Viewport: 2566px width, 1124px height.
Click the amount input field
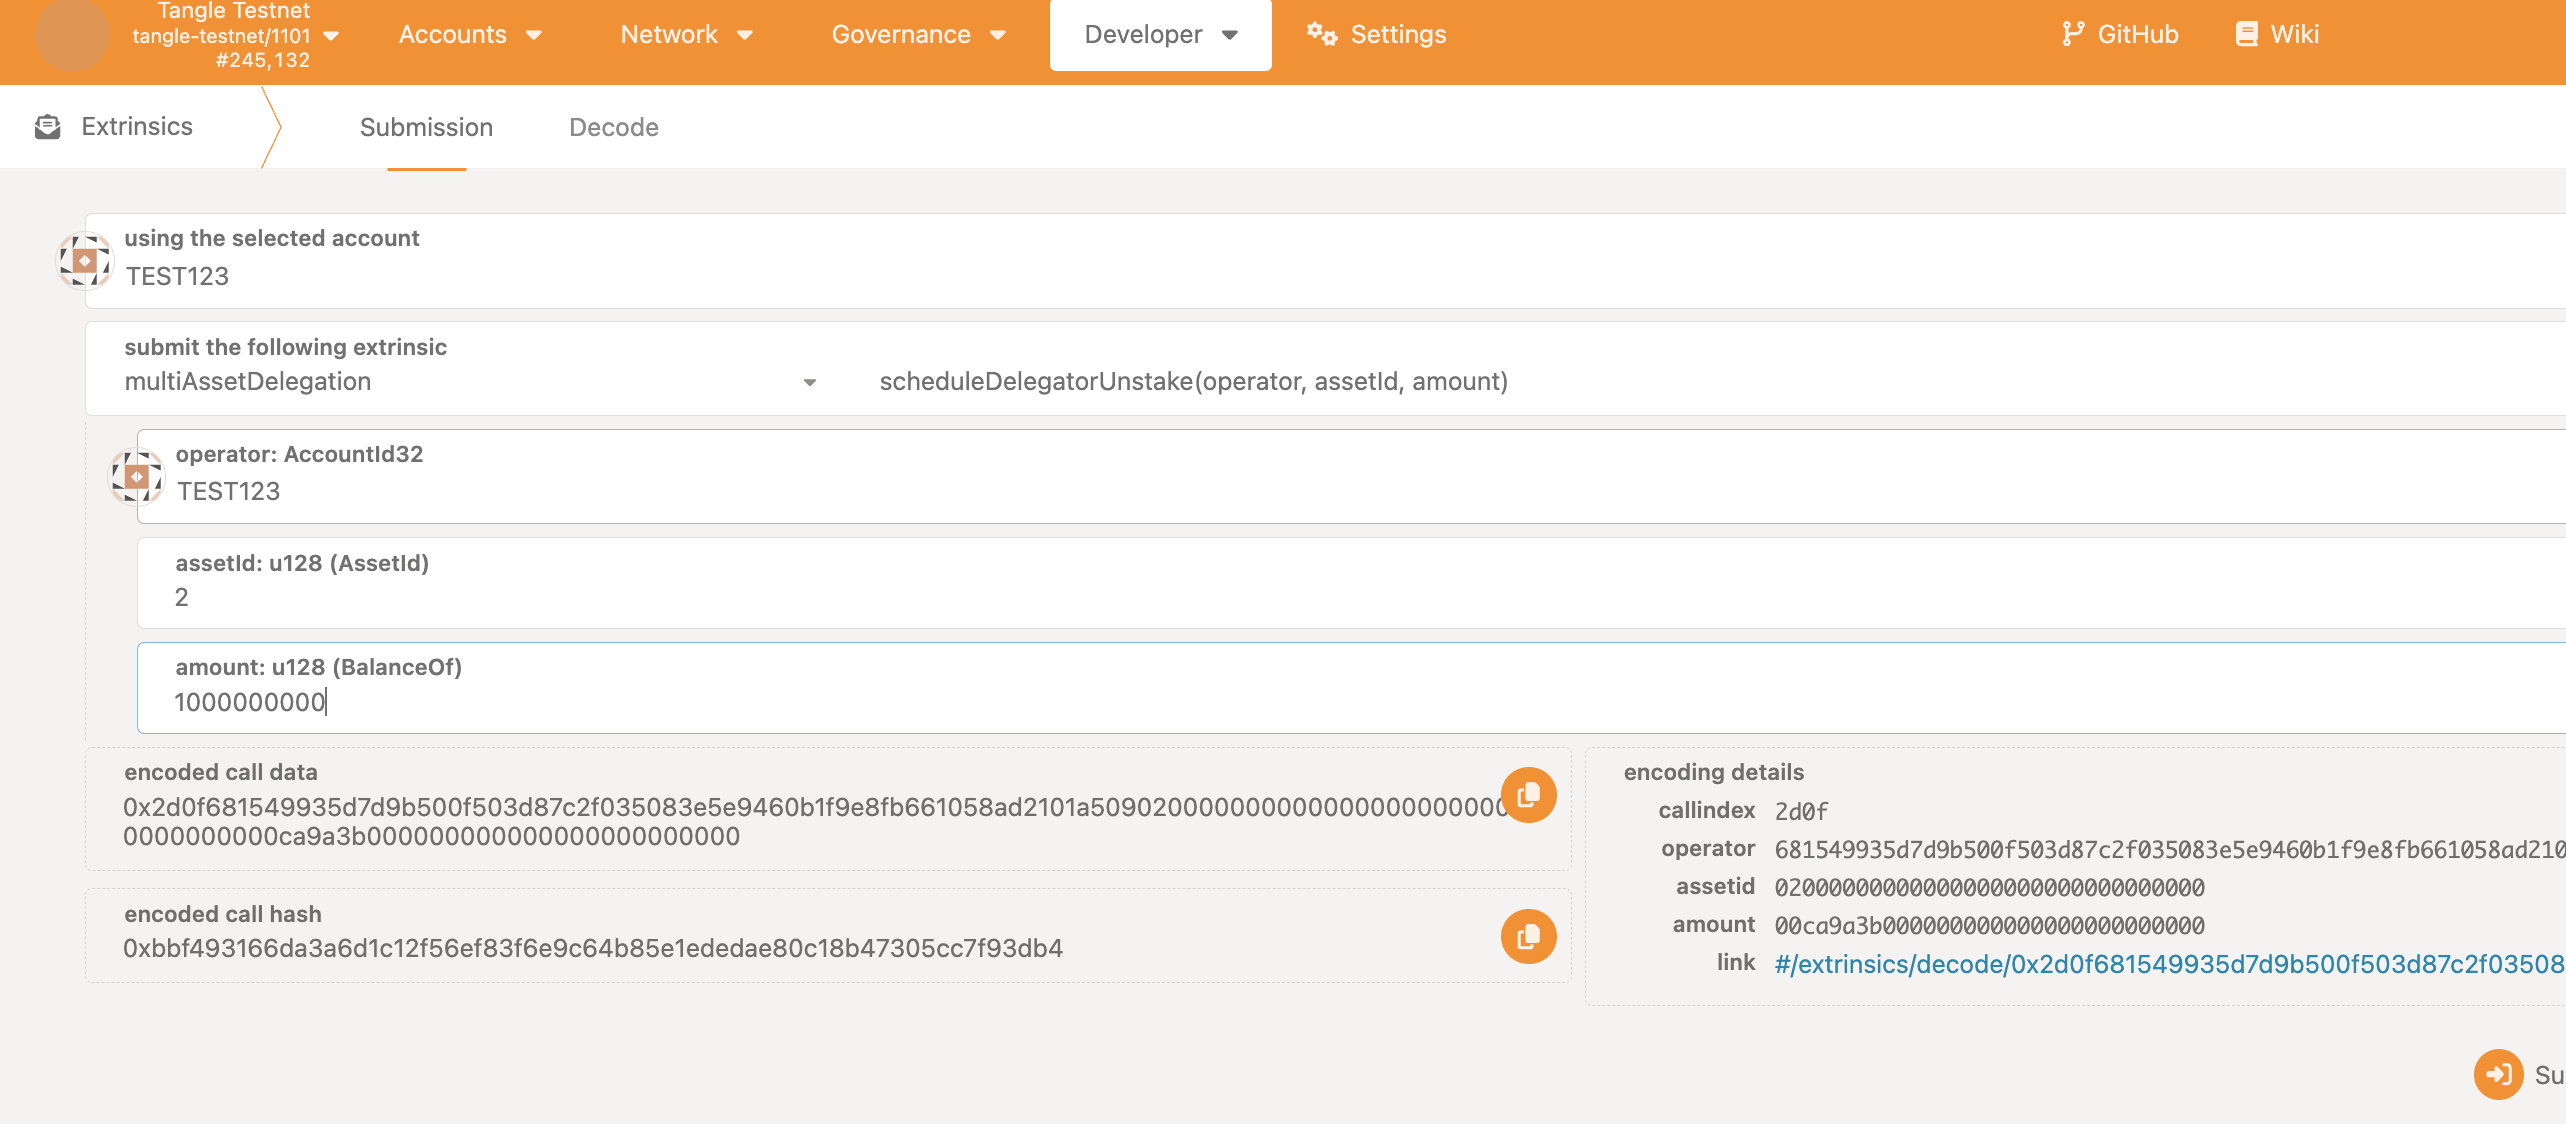click(700, 702)
